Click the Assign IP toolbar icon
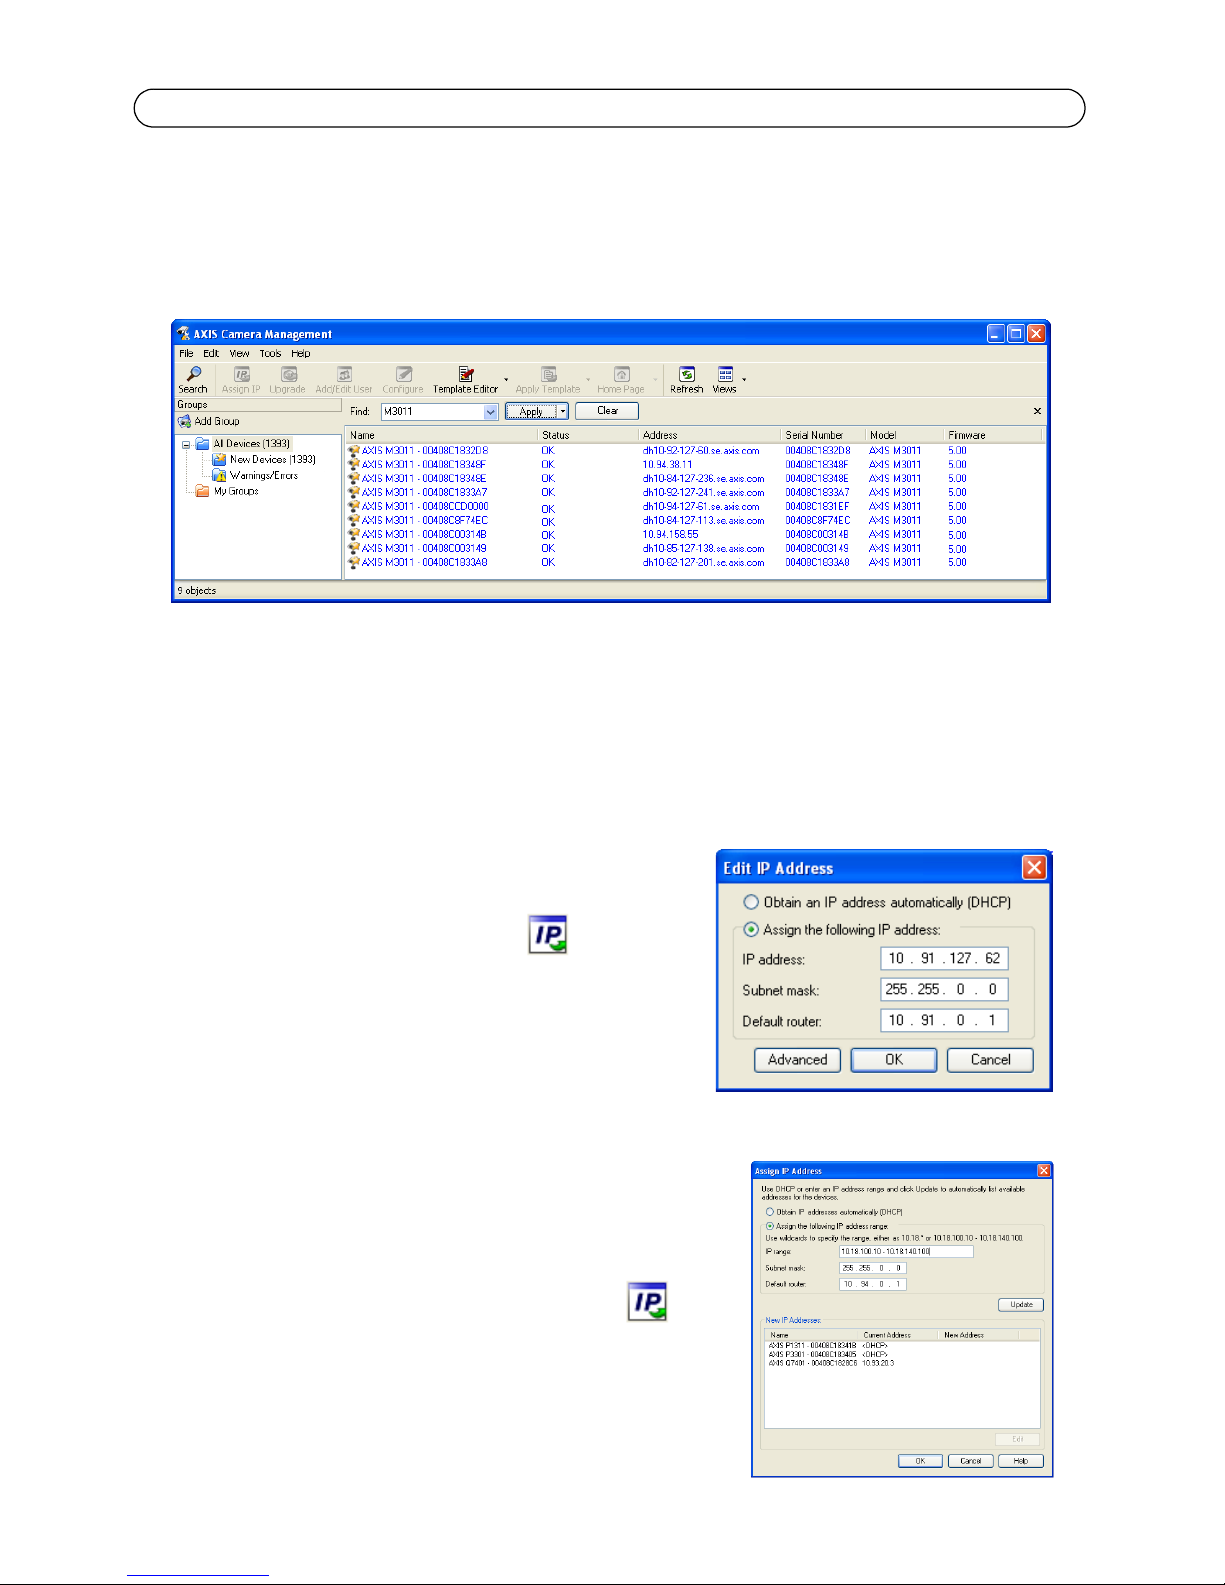This screenshot has height=1585, width=1225. click(241, 375)
